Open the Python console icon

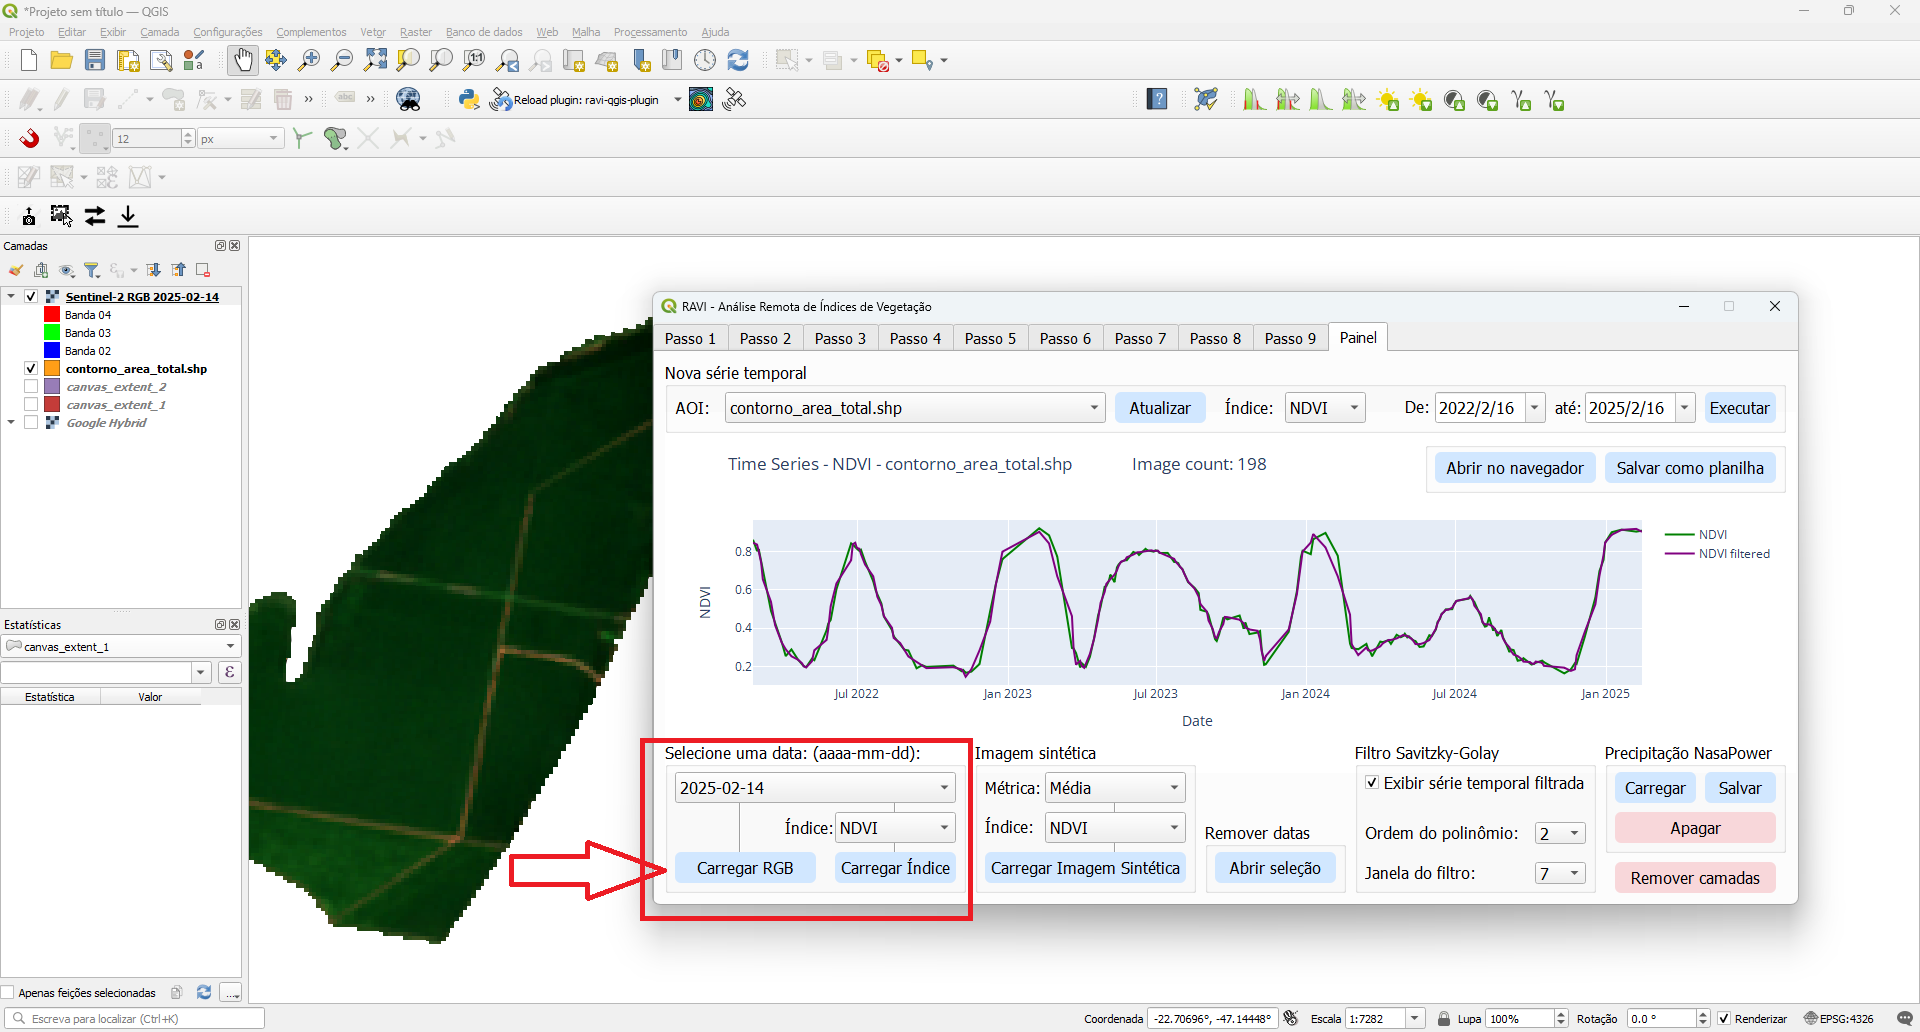469,99
